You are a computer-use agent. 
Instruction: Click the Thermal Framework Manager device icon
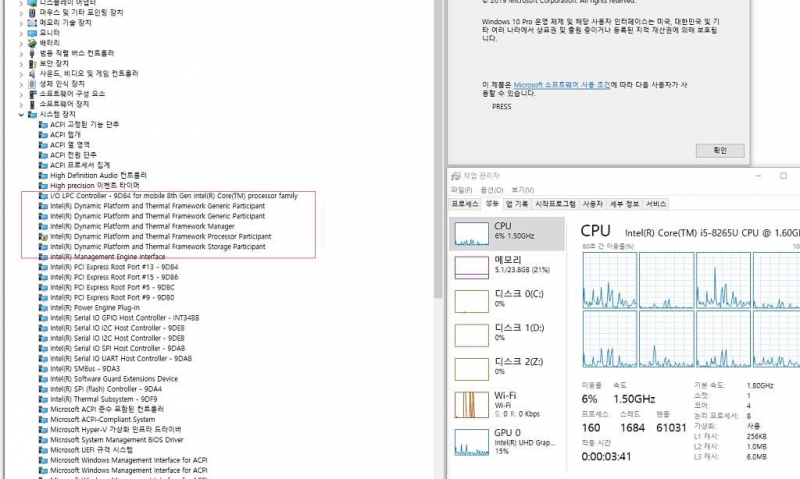click(43, 226)
